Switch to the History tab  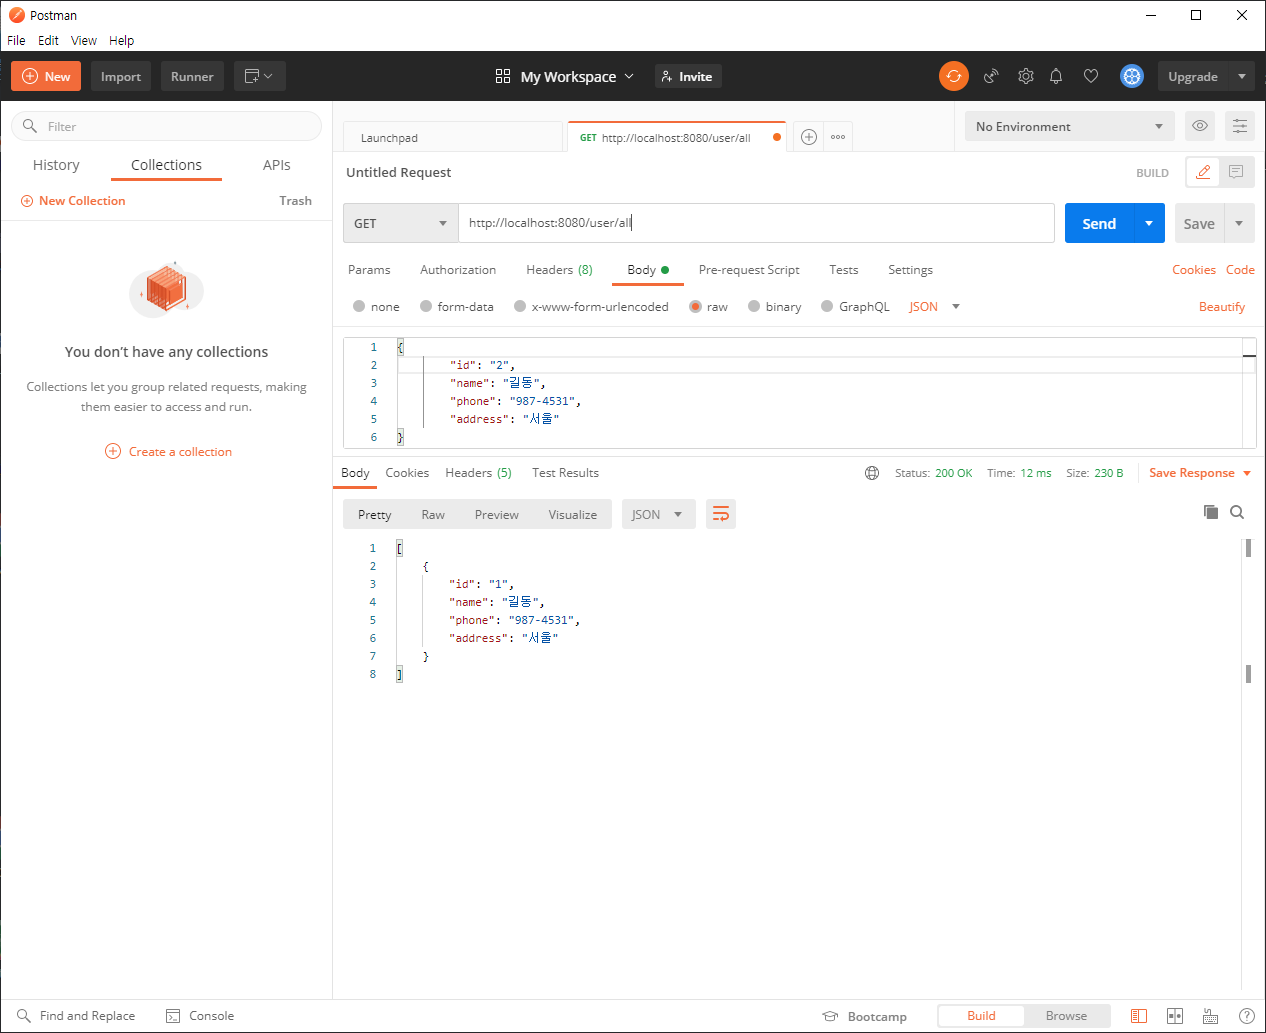tap(56, 165)
